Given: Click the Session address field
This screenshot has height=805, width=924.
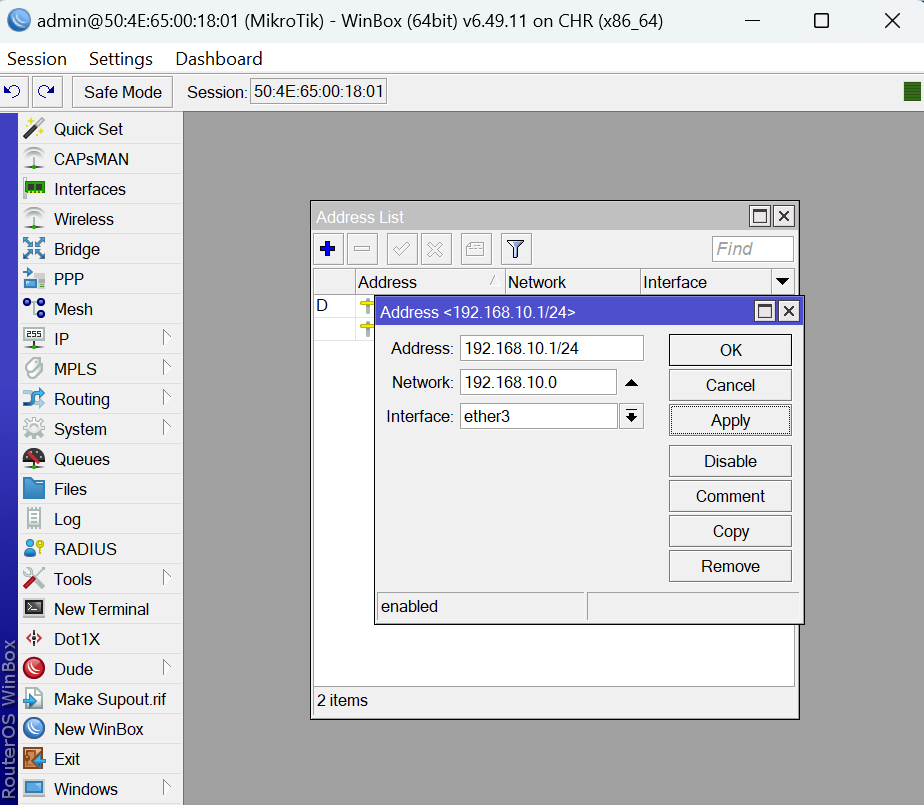Looking at the screenshot, I should (318, 91).
